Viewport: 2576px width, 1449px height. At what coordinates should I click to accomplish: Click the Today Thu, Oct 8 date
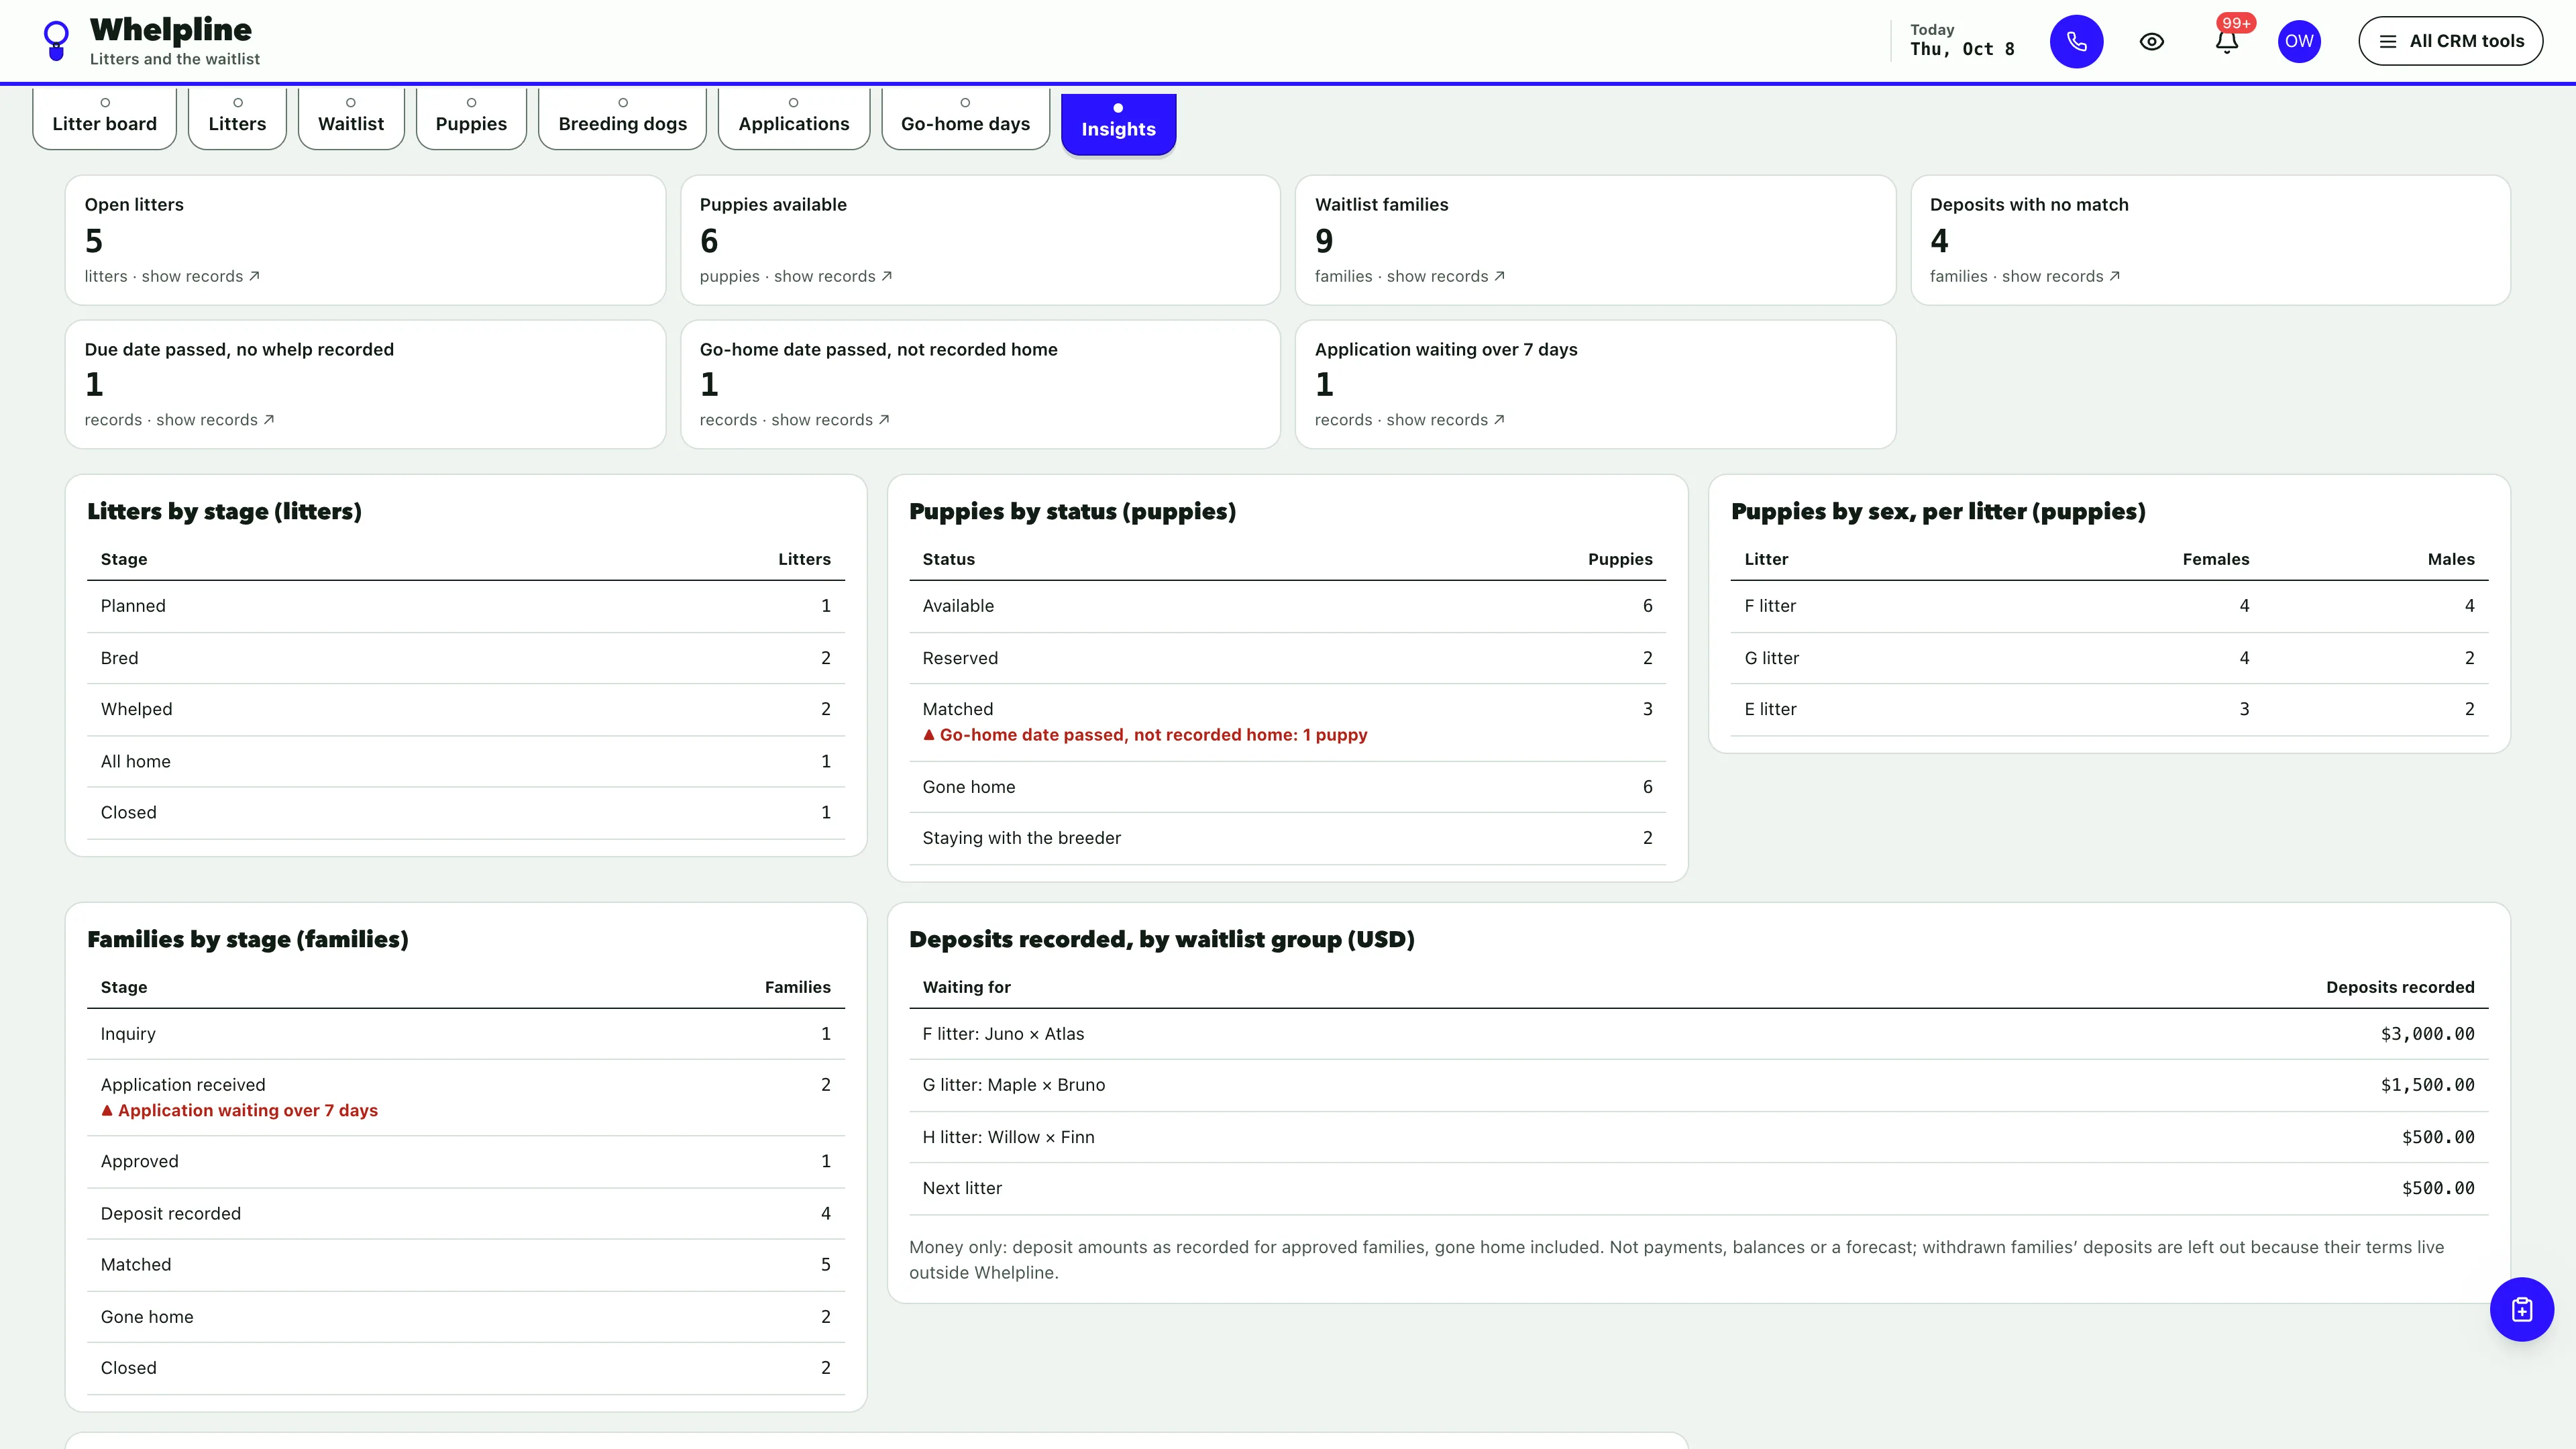click(1962, 40)
